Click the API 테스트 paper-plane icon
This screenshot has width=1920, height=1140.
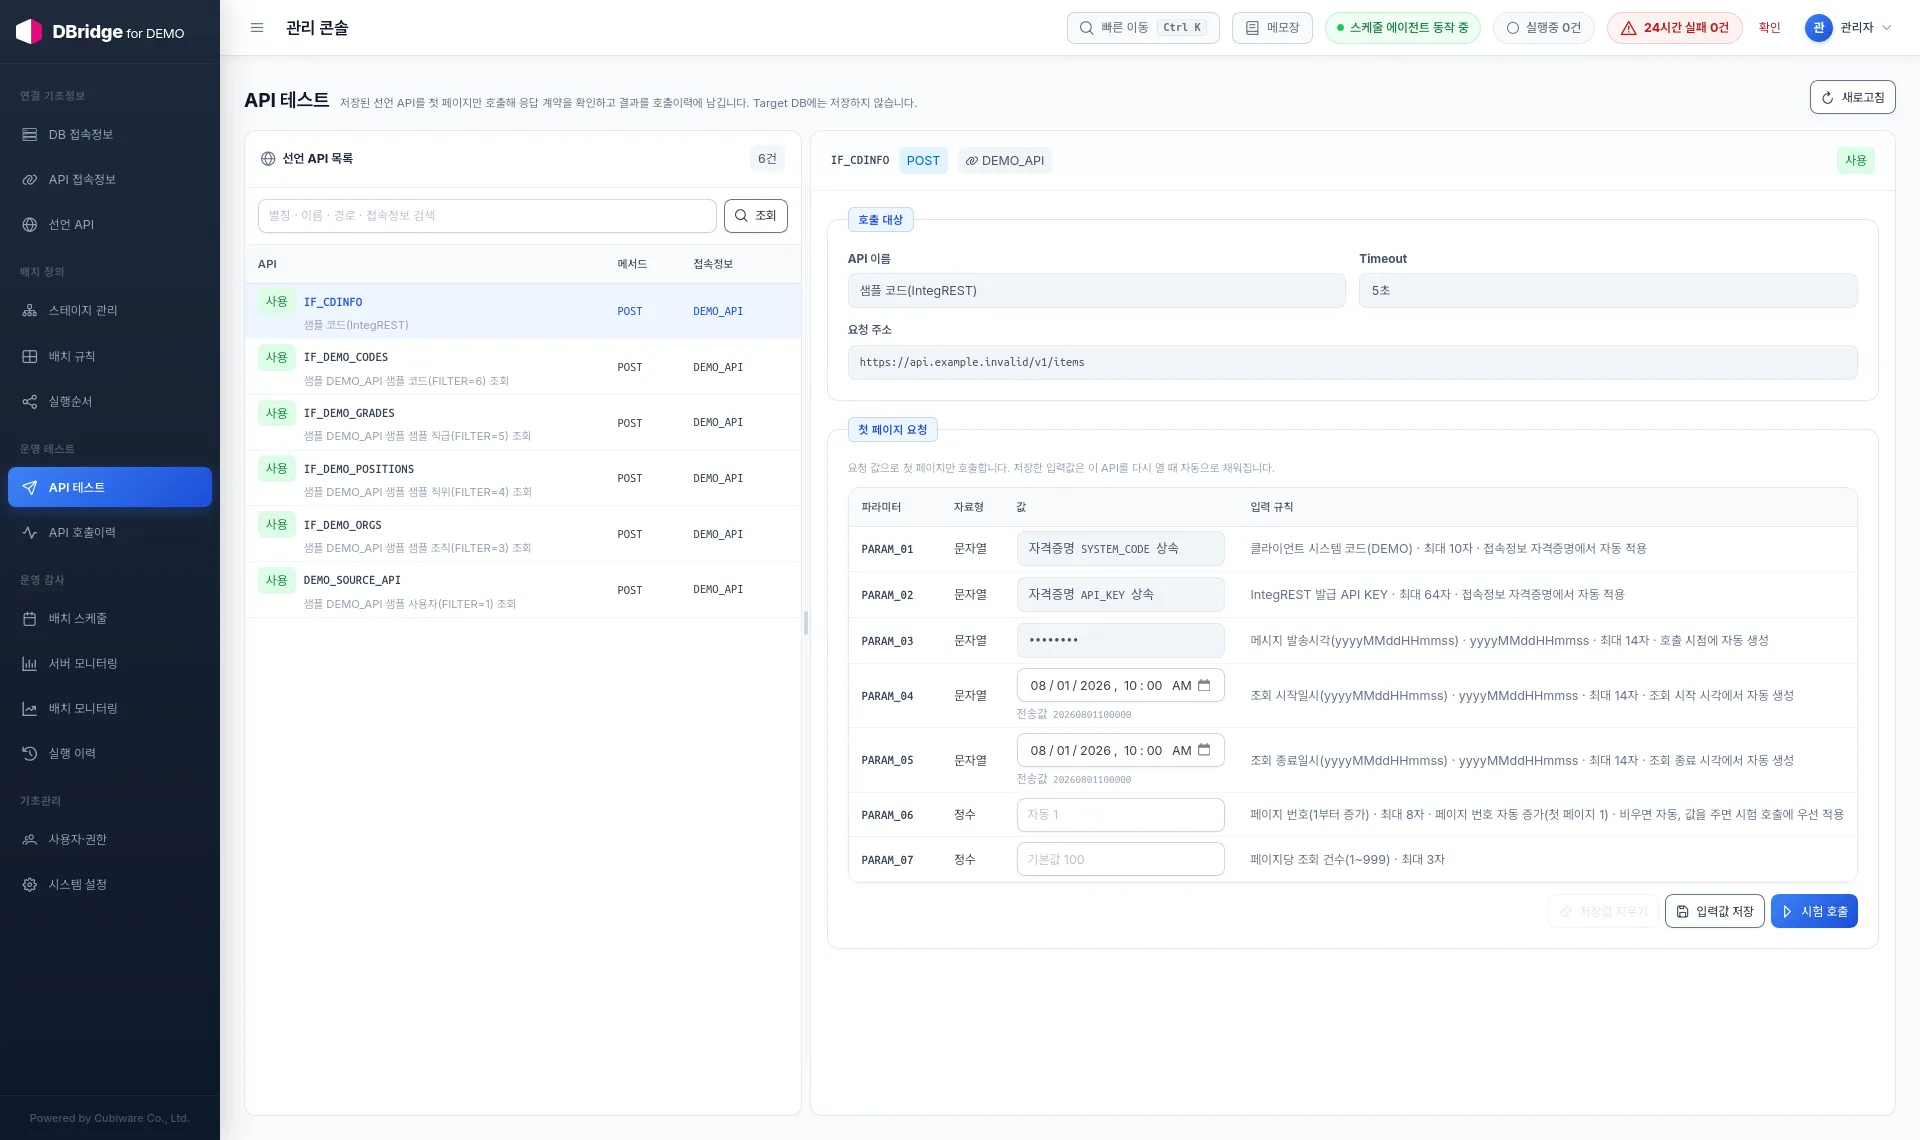tap(30, 487)
